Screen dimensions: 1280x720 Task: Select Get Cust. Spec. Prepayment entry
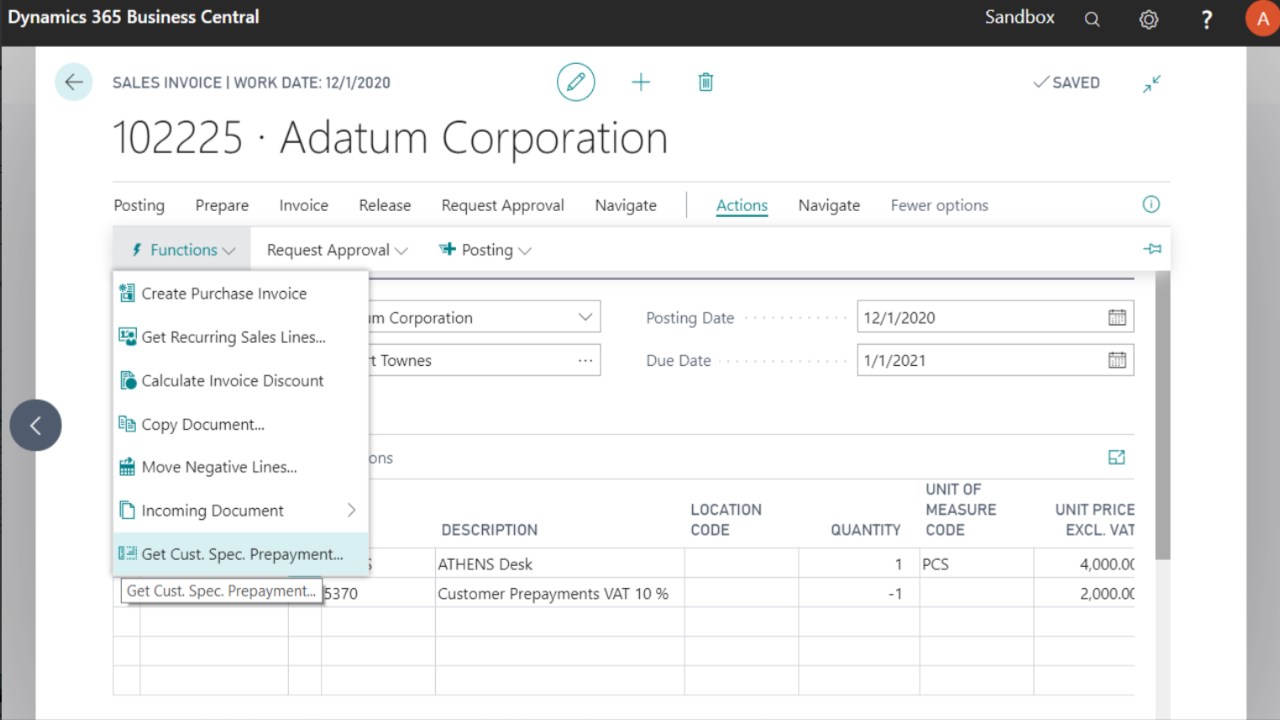tap(241, 554)
